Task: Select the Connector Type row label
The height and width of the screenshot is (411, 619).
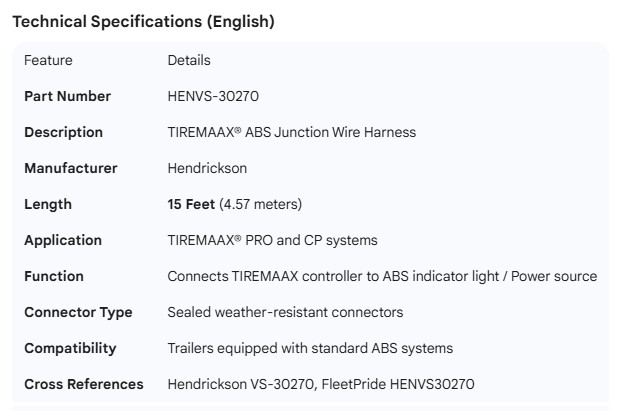Action: 78,312
